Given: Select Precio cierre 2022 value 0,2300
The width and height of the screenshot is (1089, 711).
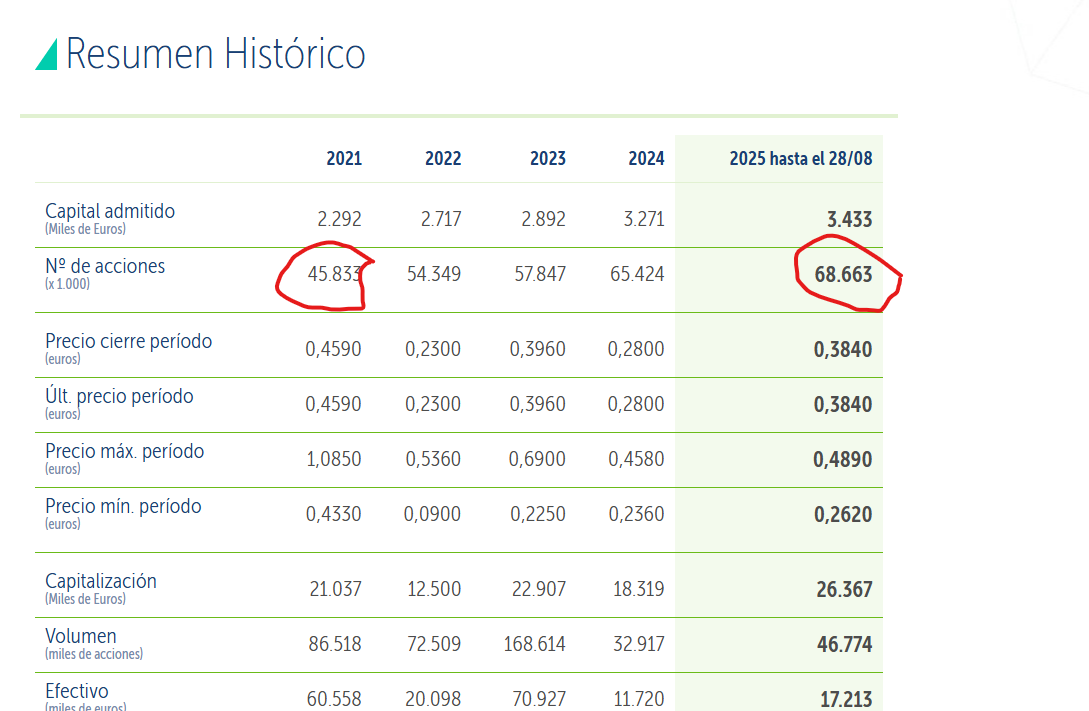Looking at the screenshot, I should (x=433, y=349).
